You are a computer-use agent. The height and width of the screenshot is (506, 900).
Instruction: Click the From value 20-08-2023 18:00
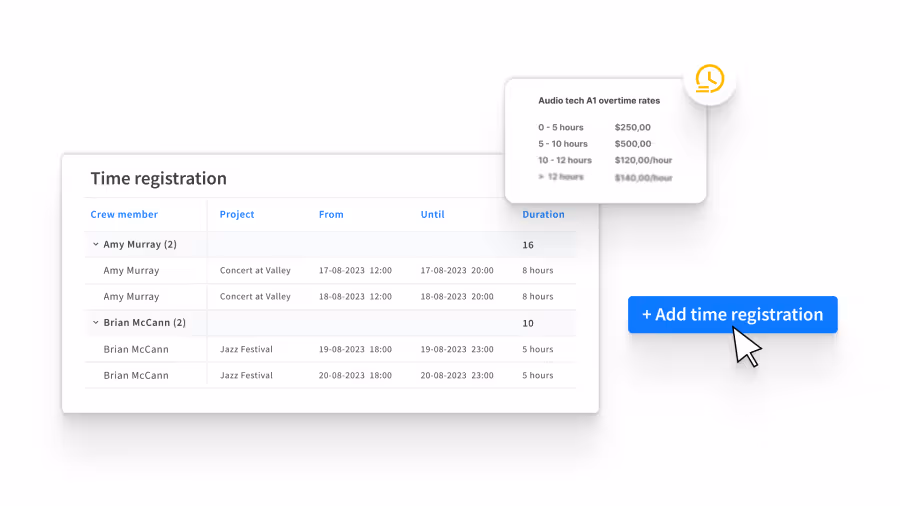click(x=355, y=375)
